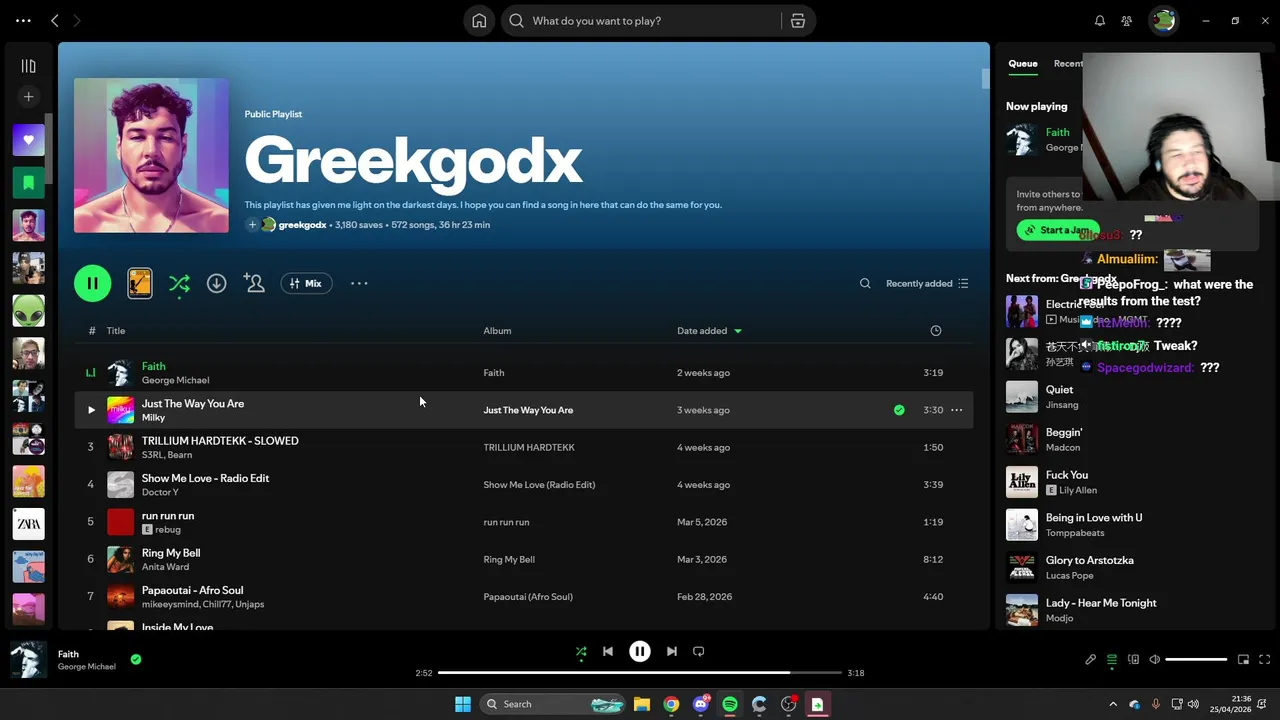Go back with the left arrow
The height and width of the screenshot is (720, 1280).
coord(55,21)
